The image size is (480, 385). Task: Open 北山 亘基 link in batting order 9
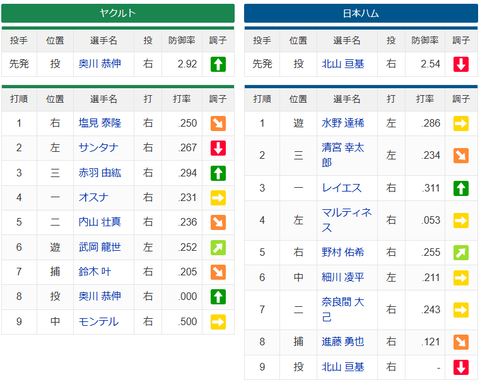click(343, 367)
